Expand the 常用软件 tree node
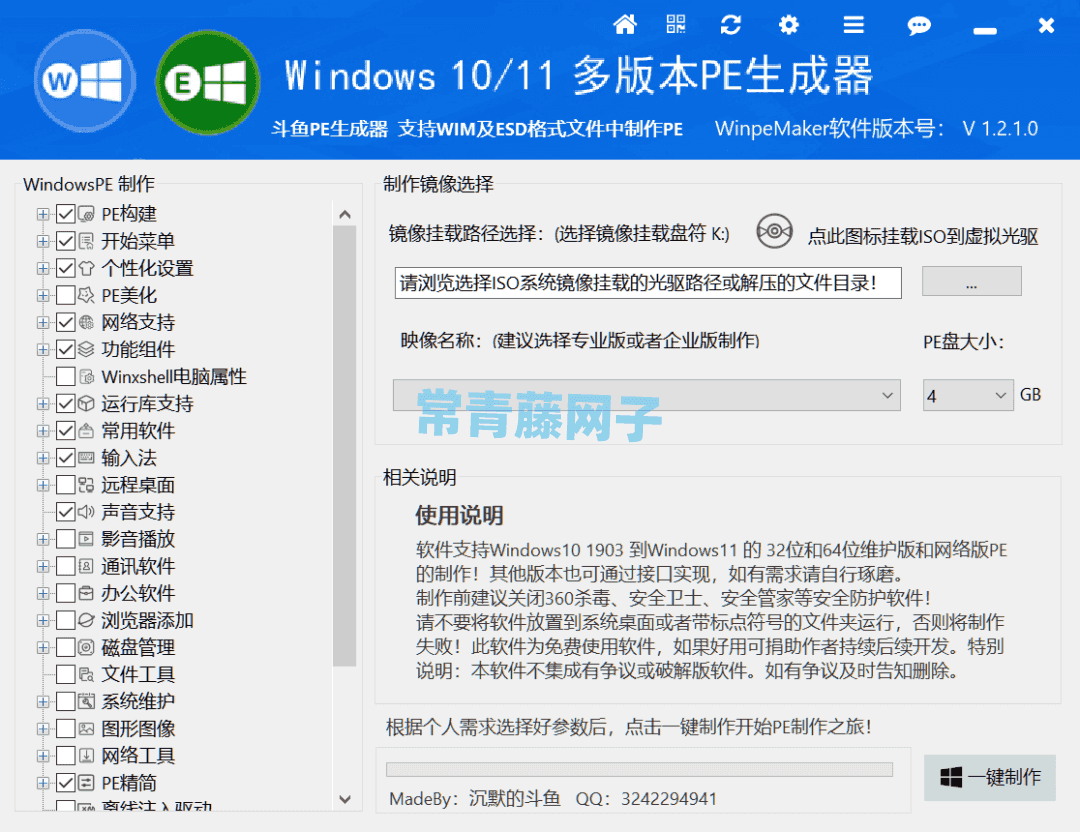This screenshot has height=832, width=1080. pos(43,431)
